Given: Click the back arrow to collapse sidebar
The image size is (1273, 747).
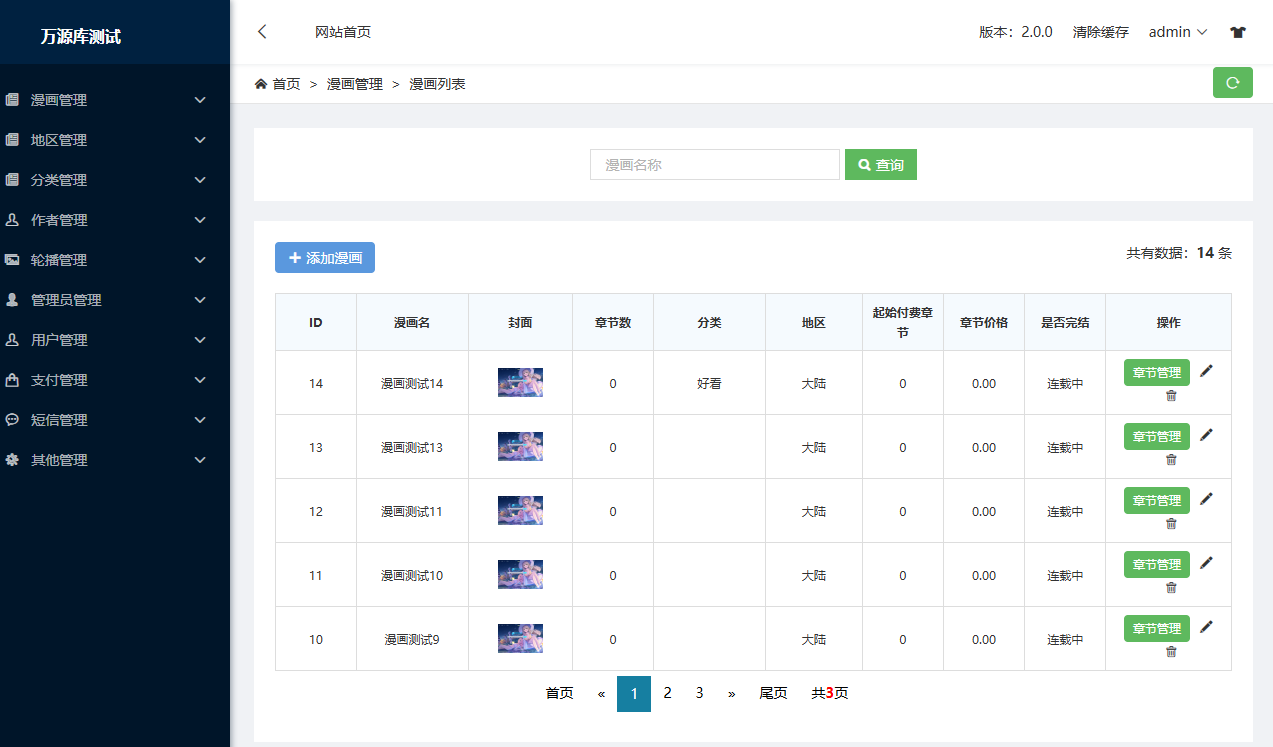Looking at the screenshot, I should pos(262,32).
